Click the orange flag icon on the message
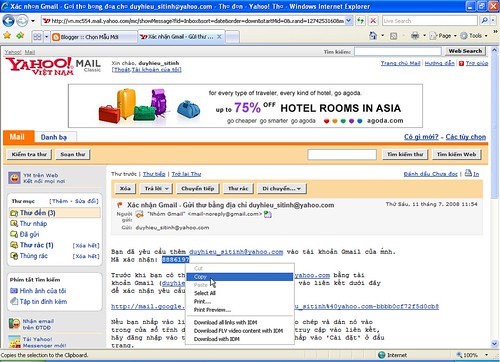The height and width of the screenshot is (362, 500). [x=120, y=205]
